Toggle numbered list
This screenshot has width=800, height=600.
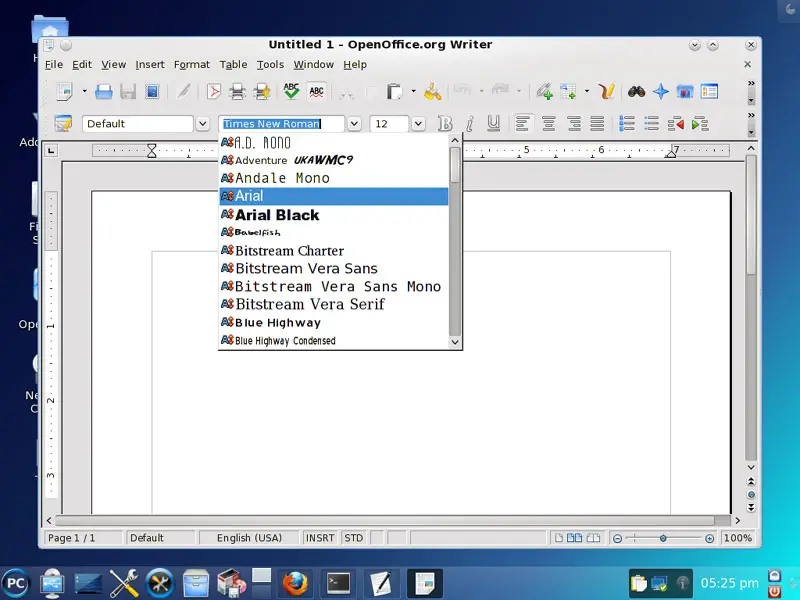[627, 123]
